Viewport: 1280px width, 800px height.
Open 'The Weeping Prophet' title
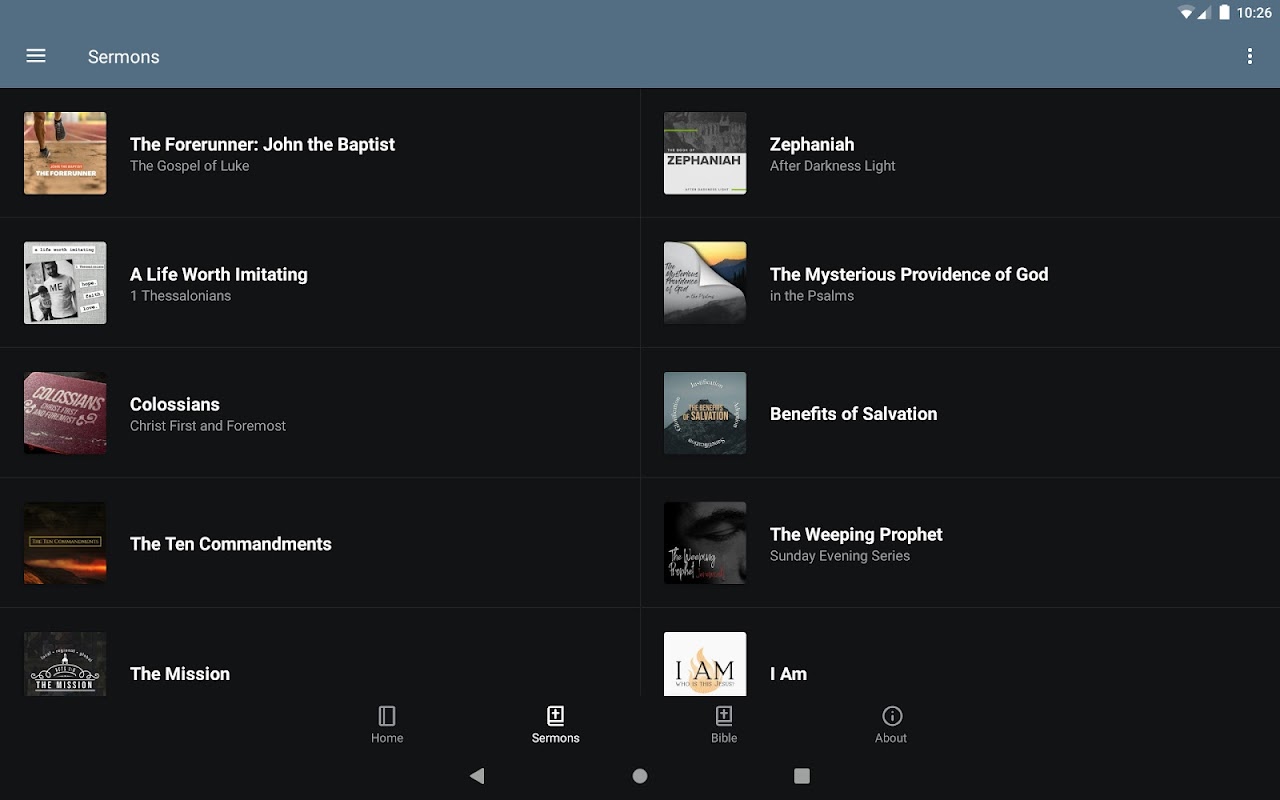856,534
